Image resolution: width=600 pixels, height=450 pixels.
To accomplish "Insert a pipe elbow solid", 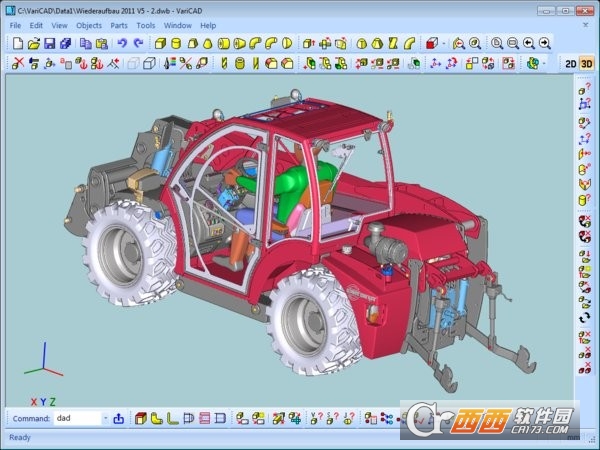I will pyautogui.click(x=255, y=43).
